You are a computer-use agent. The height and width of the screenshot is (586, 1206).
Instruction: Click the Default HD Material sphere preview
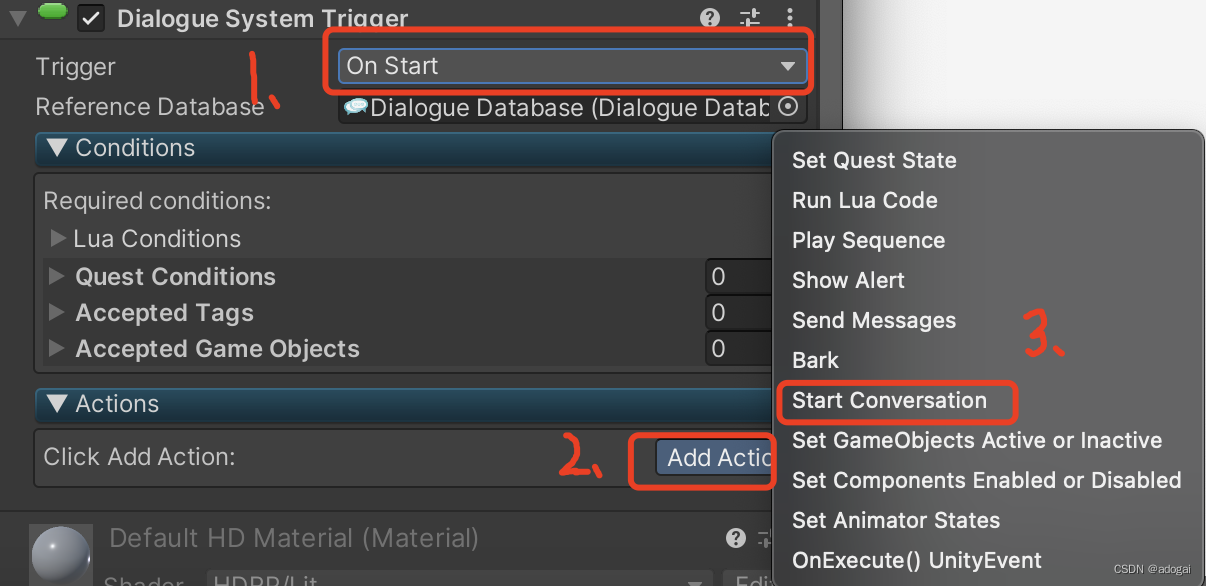coord(60,552)
